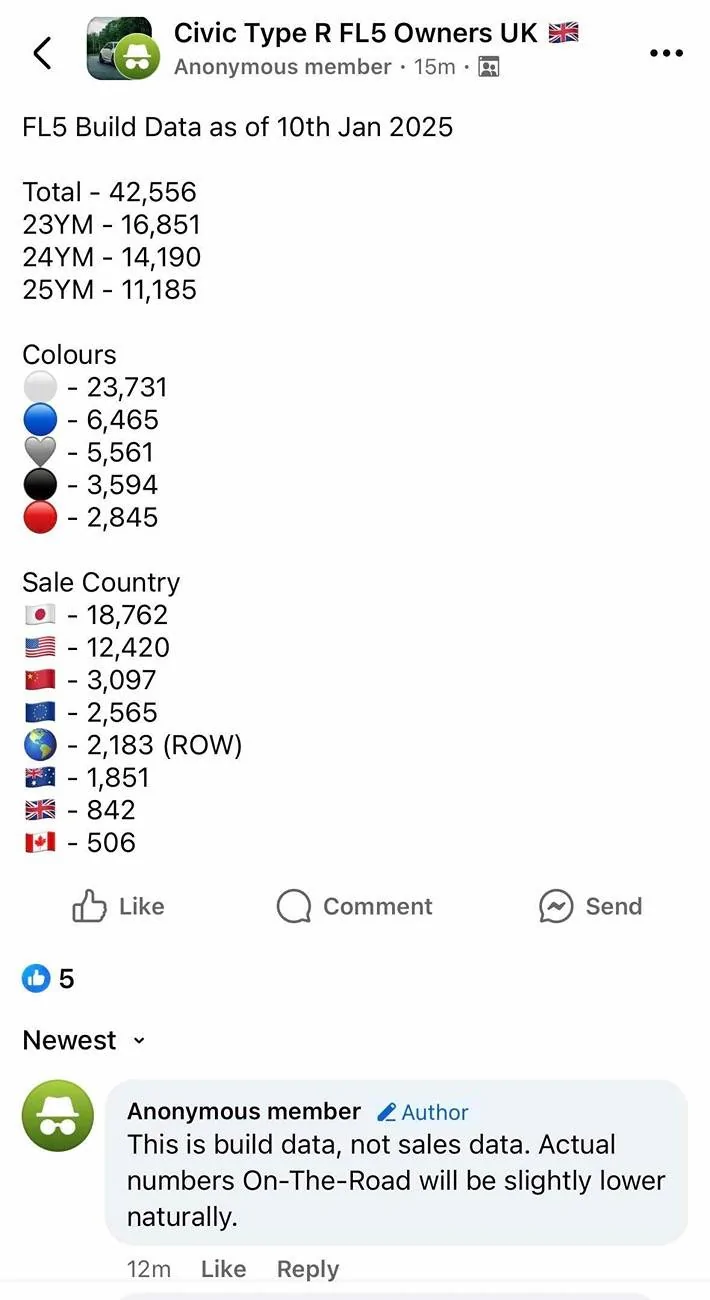Expand sort options via the chevron next to Newest
710x1300 pixels.
[138, 1041]
